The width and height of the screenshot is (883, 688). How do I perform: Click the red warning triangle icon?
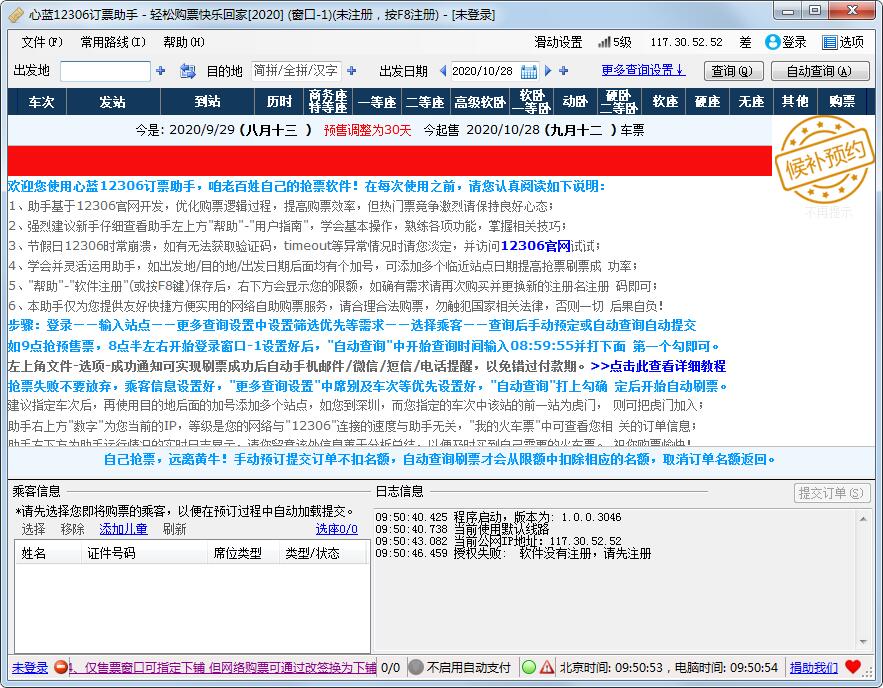547,668
